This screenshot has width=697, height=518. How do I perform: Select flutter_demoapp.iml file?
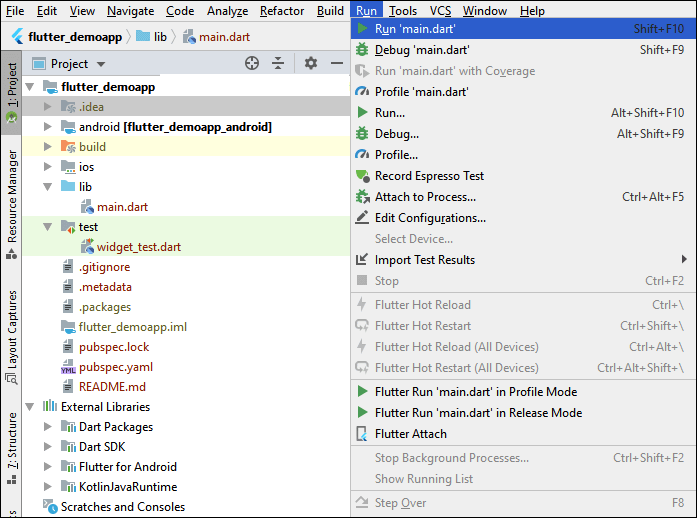tap(132, 327)
